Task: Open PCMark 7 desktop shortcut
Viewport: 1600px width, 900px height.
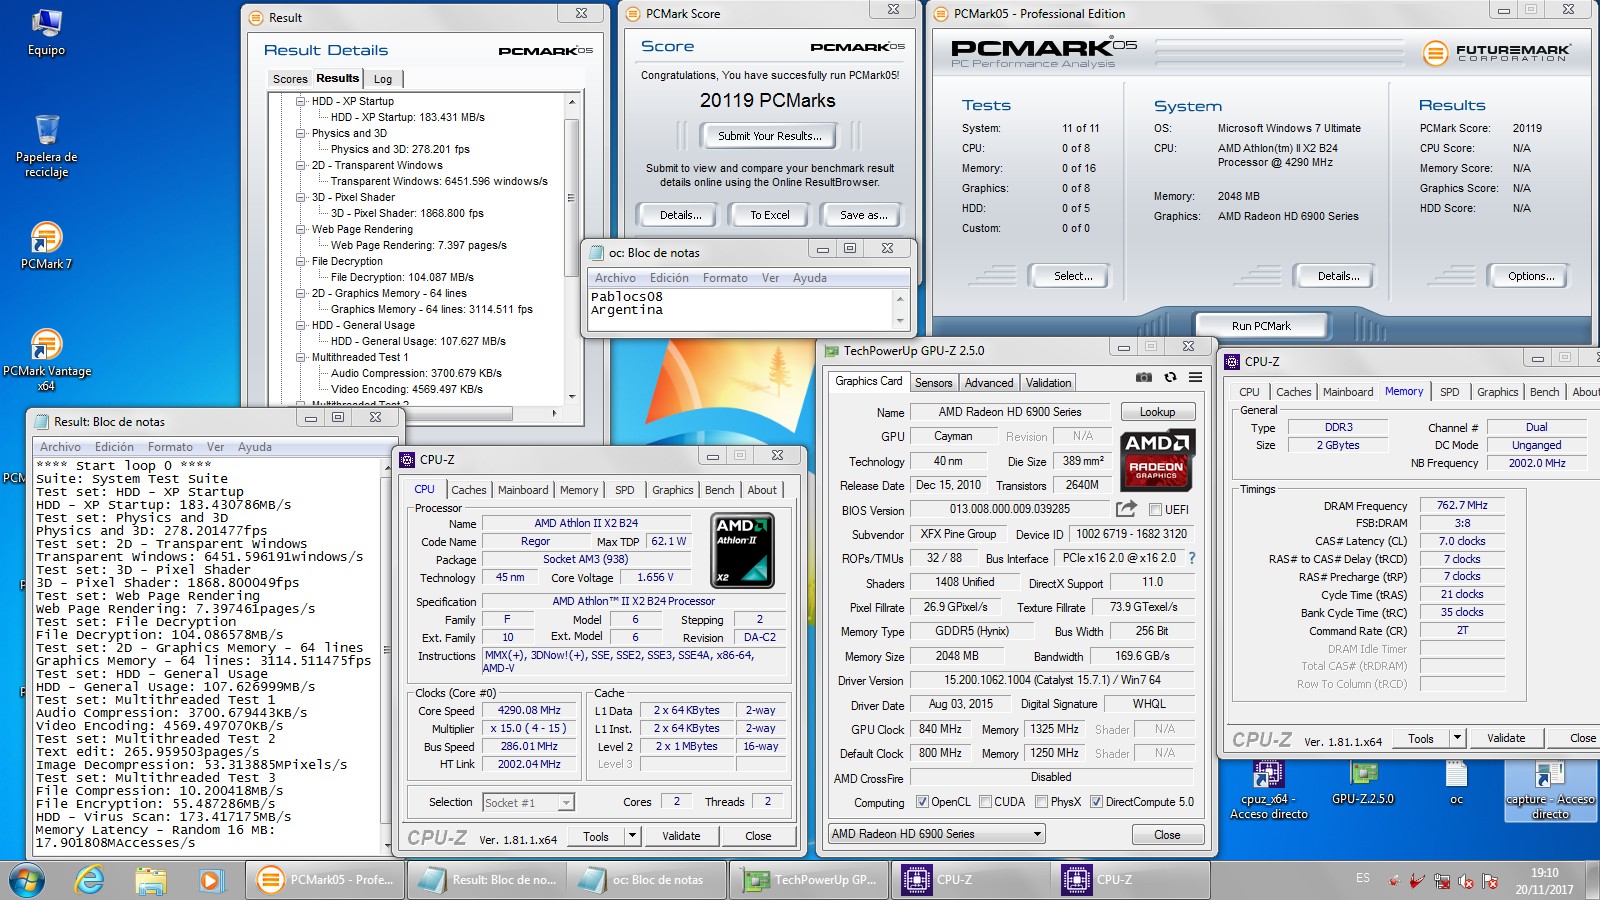Action: [x=46, y=246]
